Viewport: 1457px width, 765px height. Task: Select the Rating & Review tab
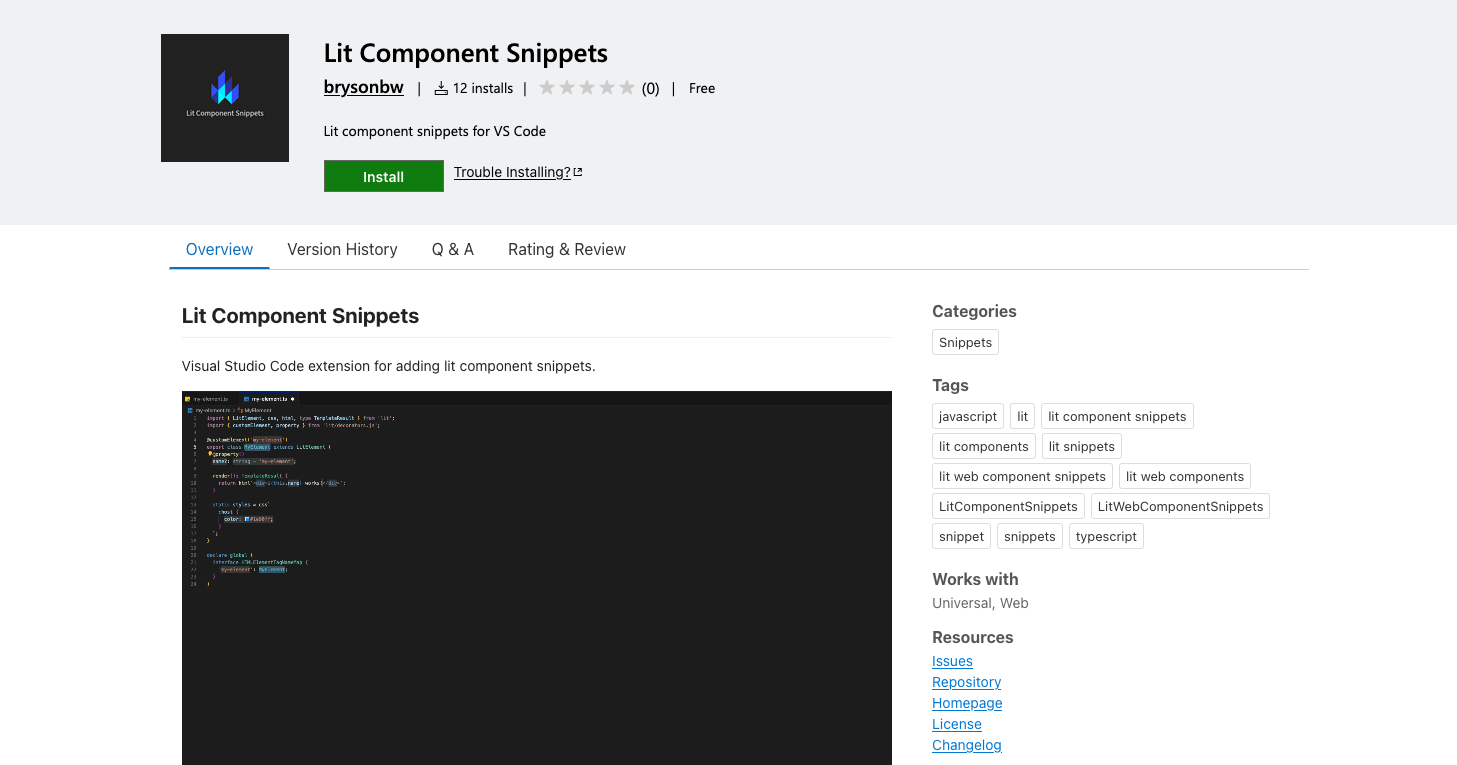[566, 249]
